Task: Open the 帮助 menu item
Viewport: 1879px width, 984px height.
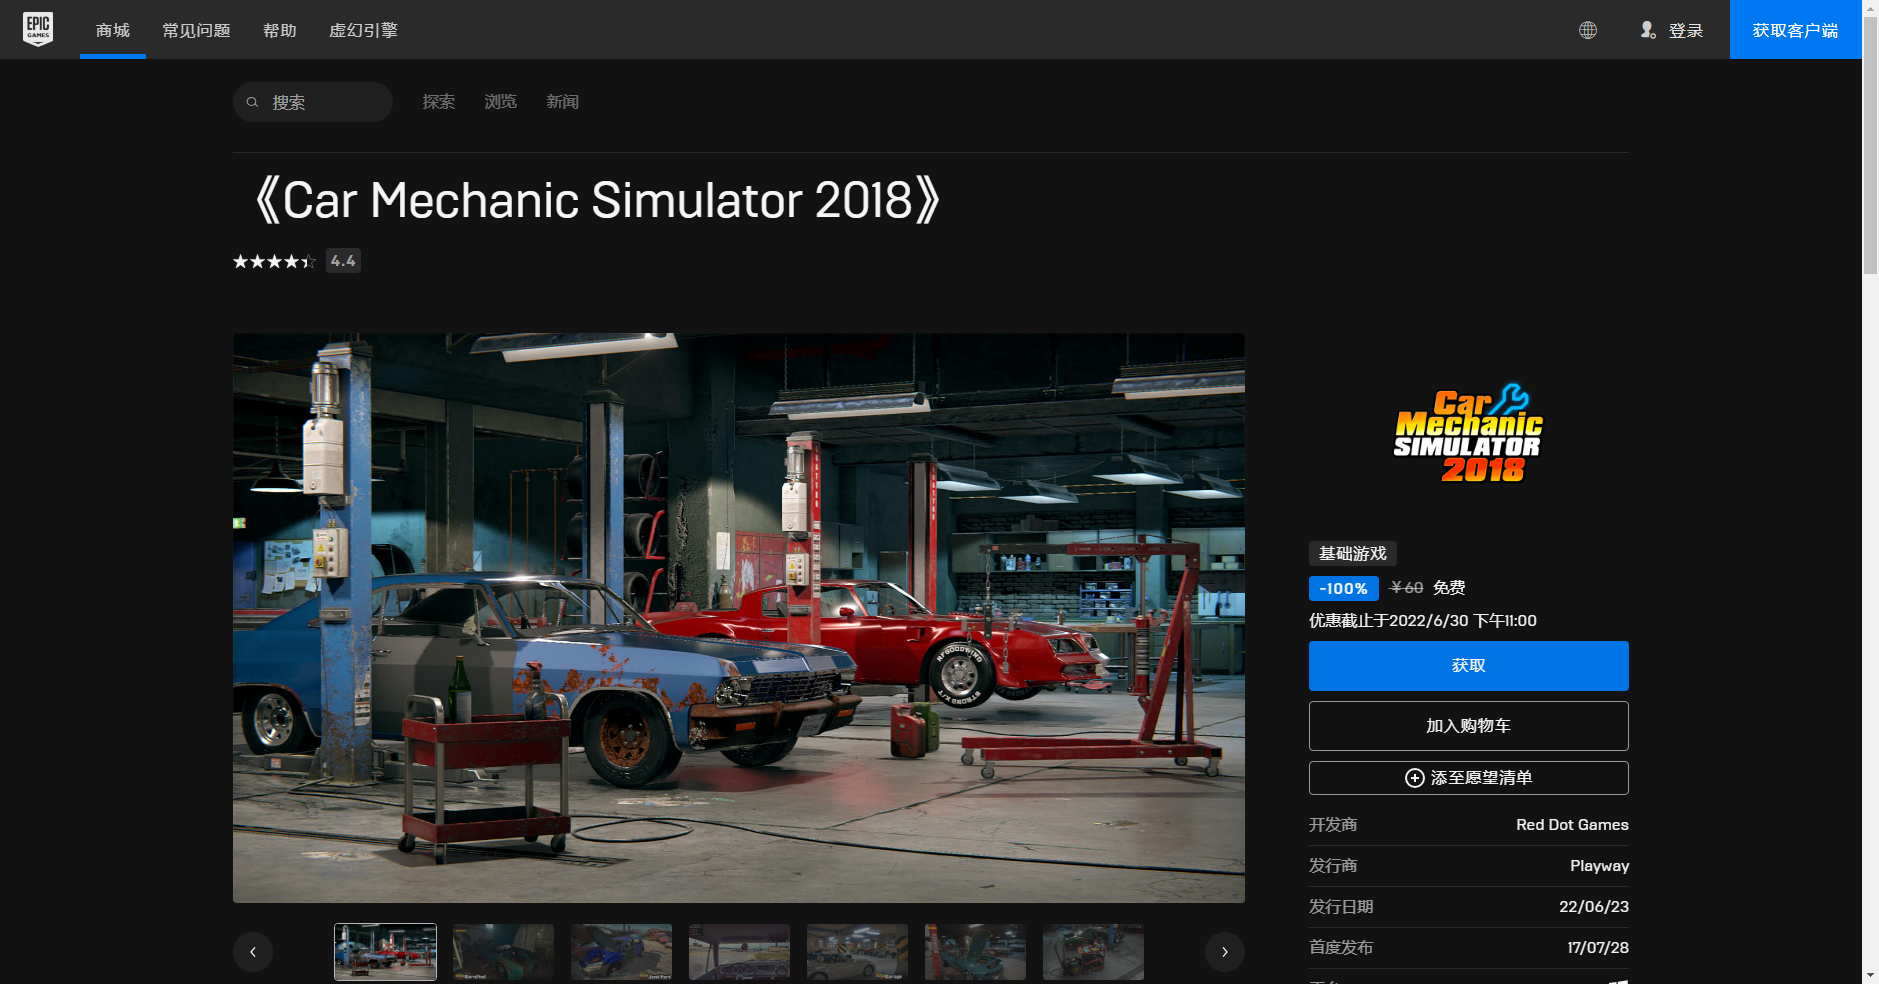Action: pyautogui.click(x=280, y=30)
